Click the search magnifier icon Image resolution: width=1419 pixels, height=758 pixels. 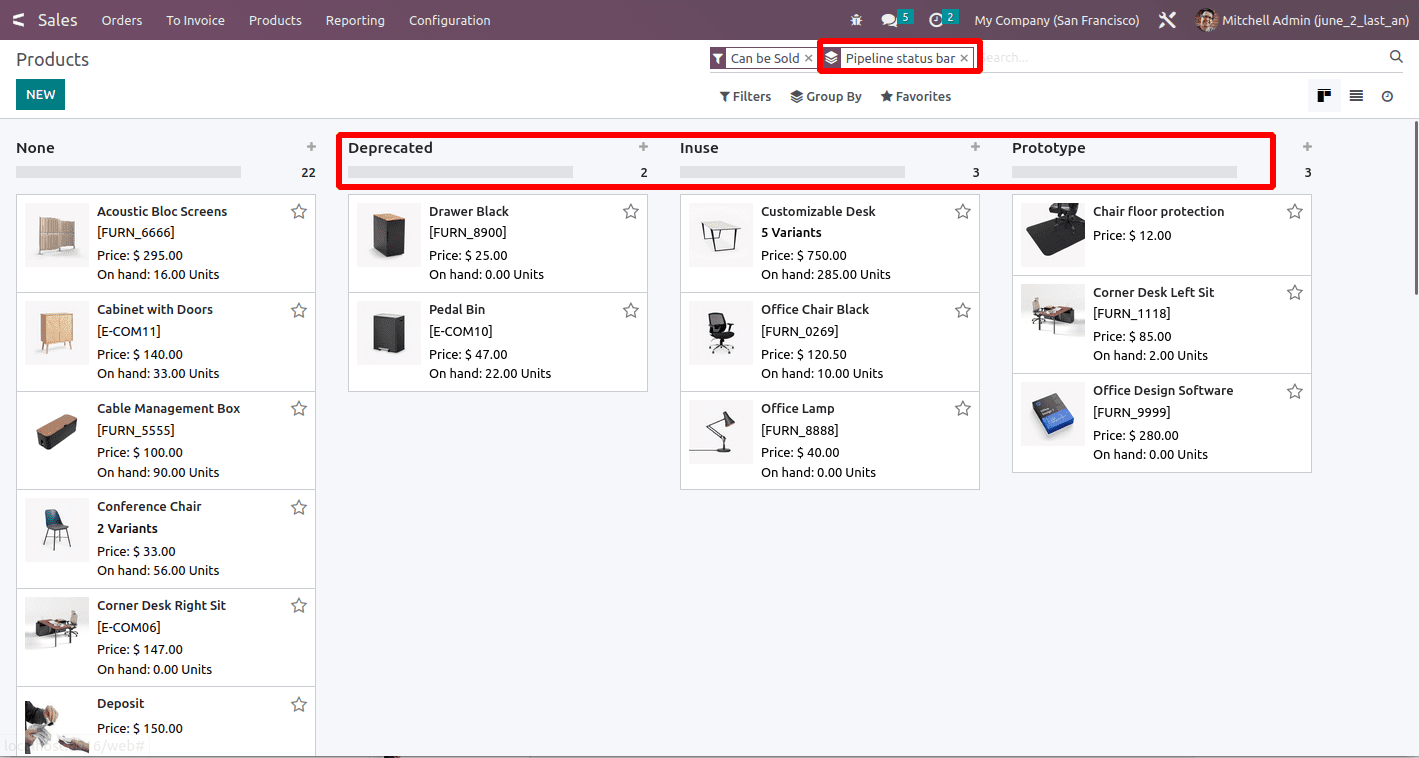[x=1396, y=57]
